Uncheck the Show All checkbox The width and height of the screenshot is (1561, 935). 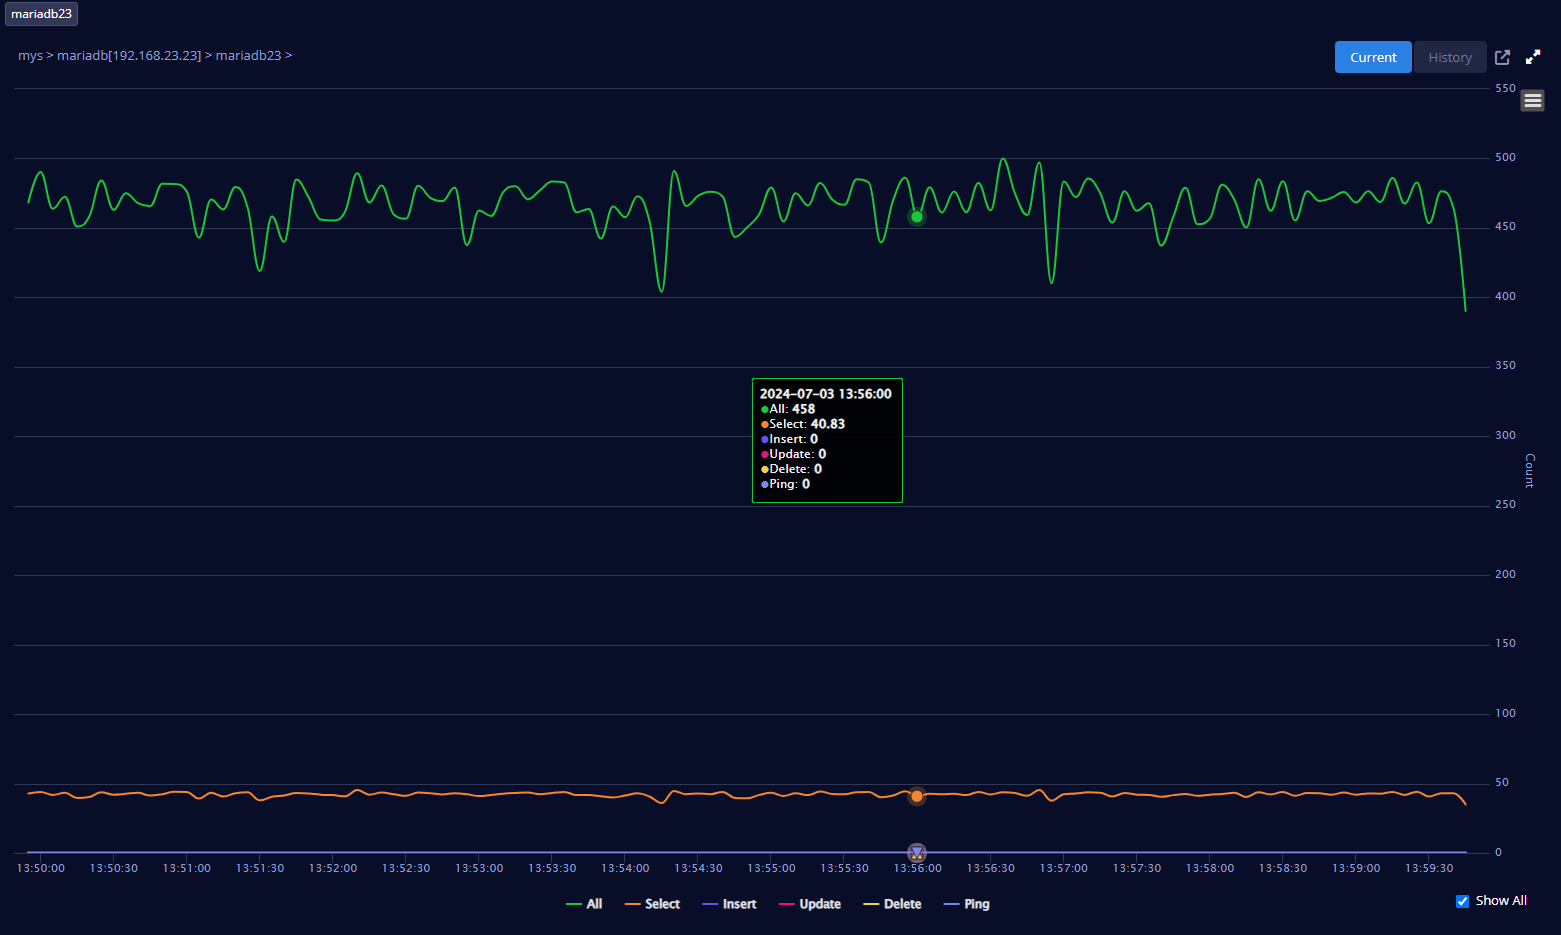pos(1462,901)
